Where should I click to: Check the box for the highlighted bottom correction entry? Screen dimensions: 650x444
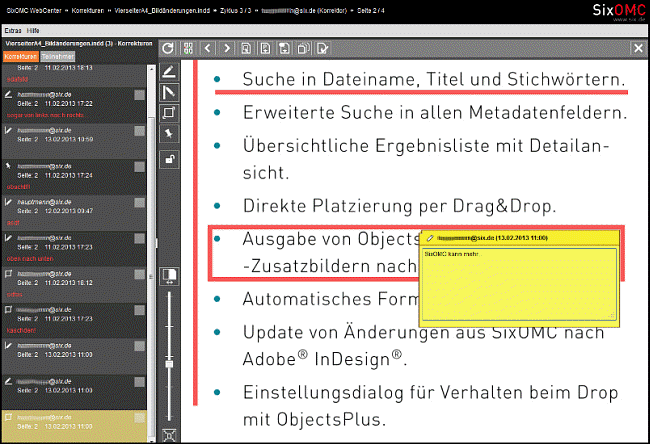140,418
